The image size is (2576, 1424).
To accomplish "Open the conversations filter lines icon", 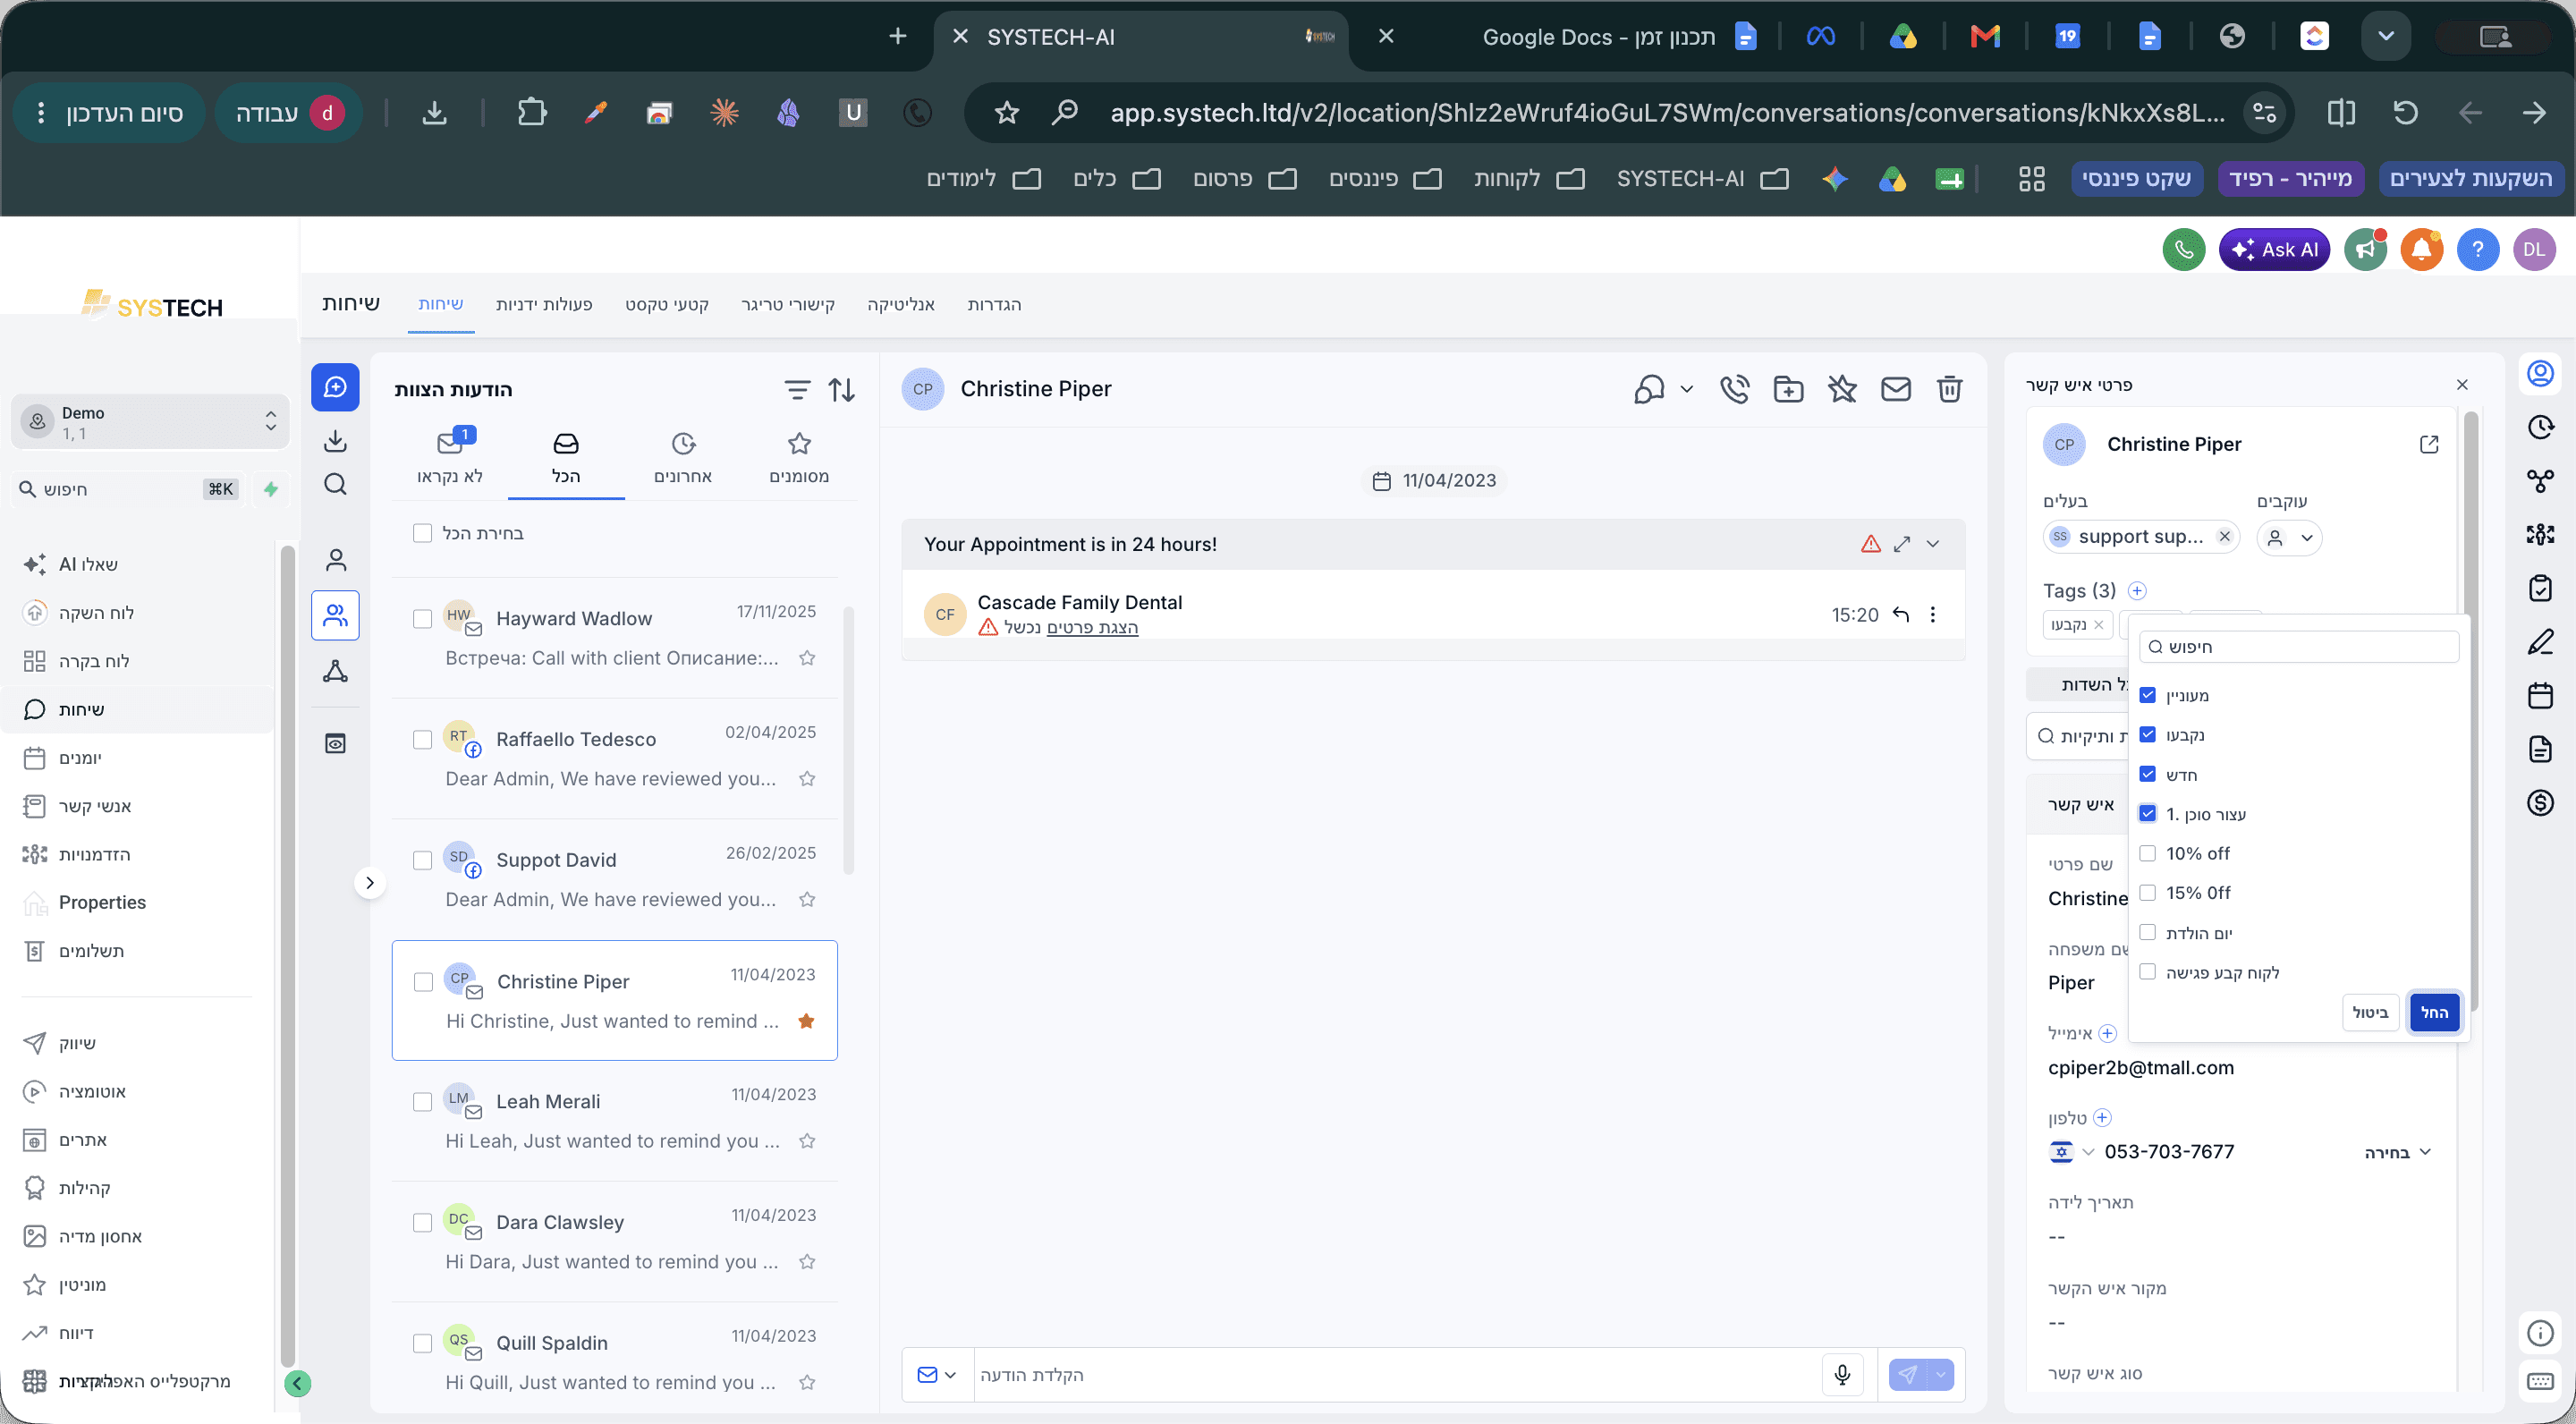I will point(796,390).
